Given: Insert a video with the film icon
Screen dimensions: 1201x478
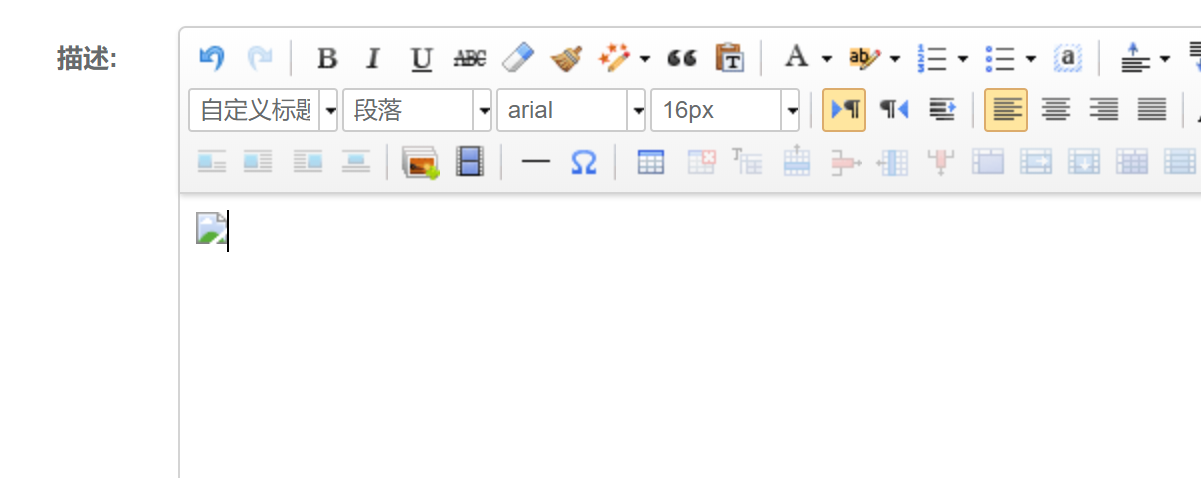Looking at the screenshot, I should click(x=469, y=161).
